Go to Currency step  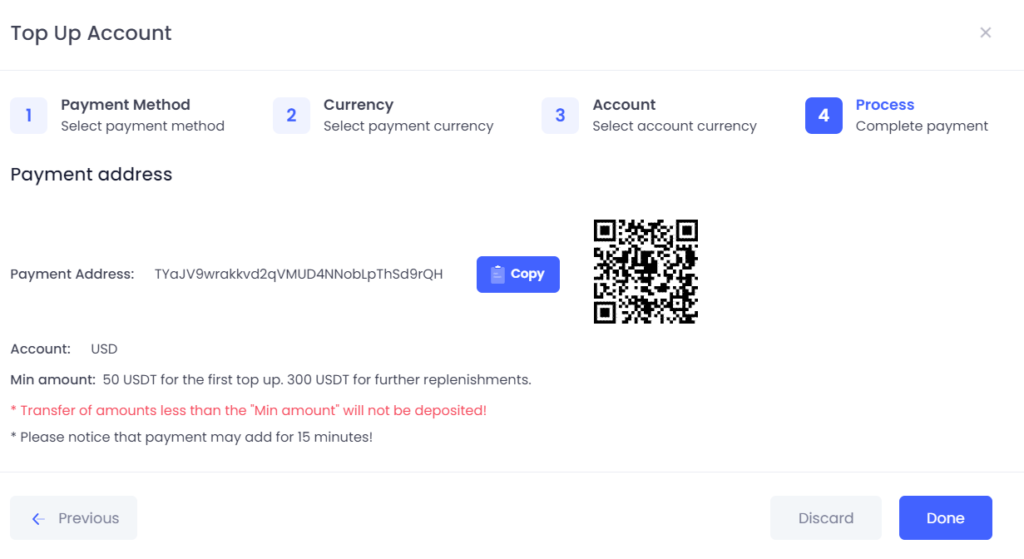point(359,105)
